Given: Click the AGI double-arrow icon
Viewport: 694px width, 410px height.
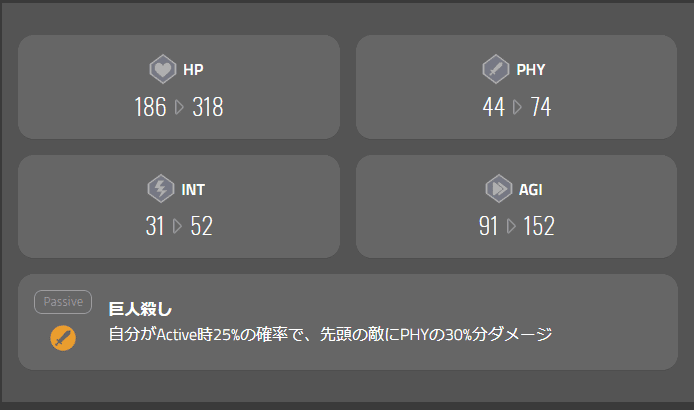Looking at the screenshot, I should [x=498, y=189].
